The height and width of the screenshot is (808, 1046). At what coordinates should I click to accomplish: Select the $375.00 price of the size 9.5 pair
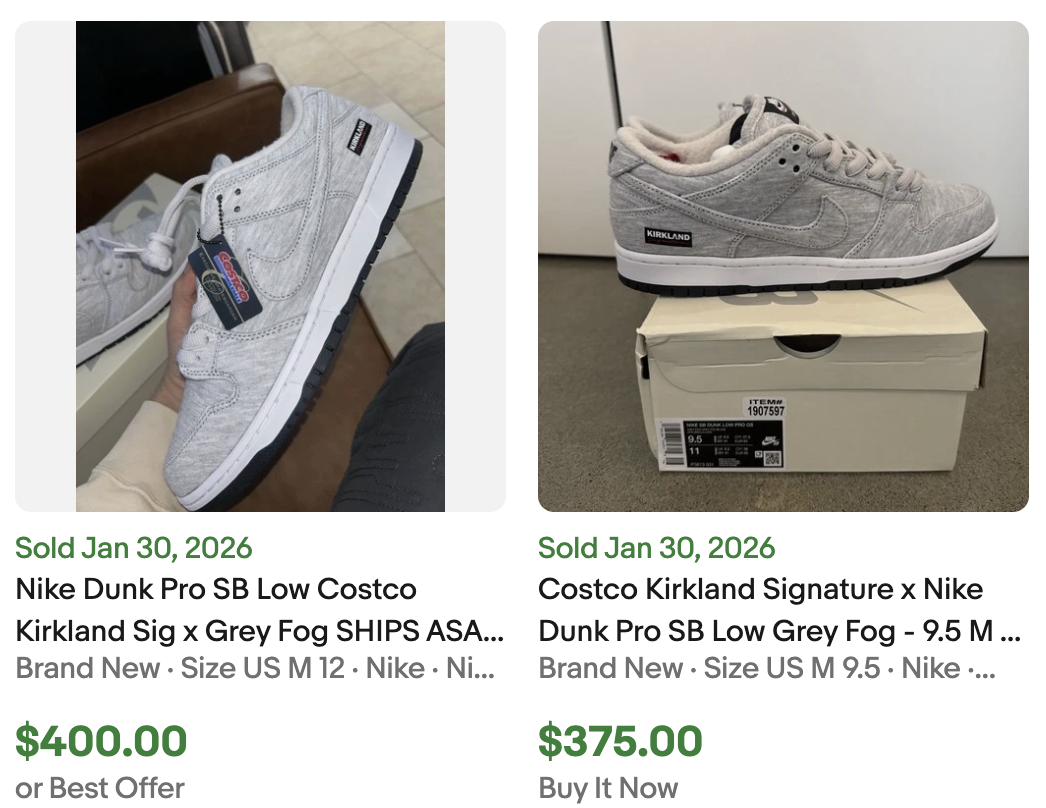tap(620, 741)
